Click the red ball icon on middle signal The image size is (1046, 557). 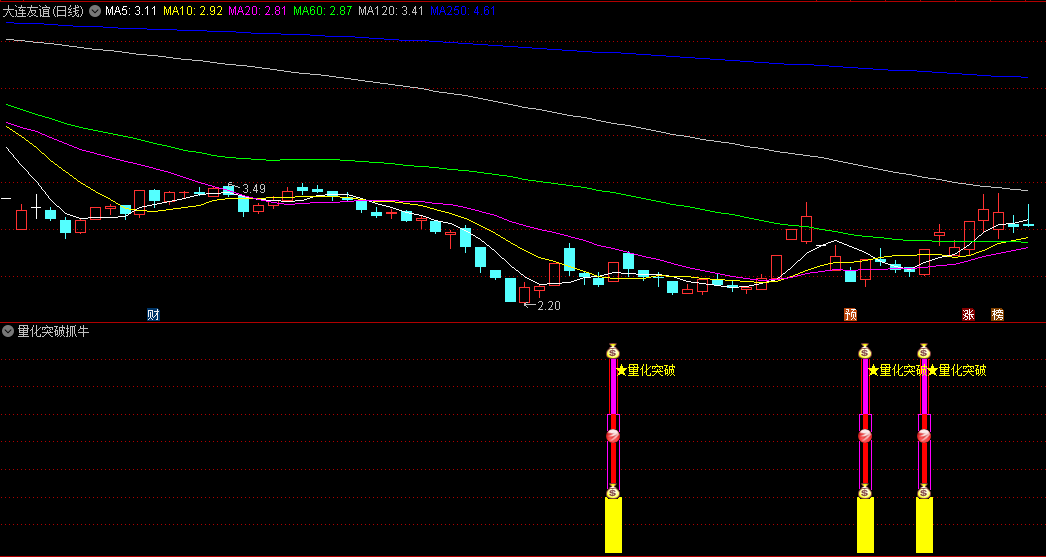click(x=865, y=436)
